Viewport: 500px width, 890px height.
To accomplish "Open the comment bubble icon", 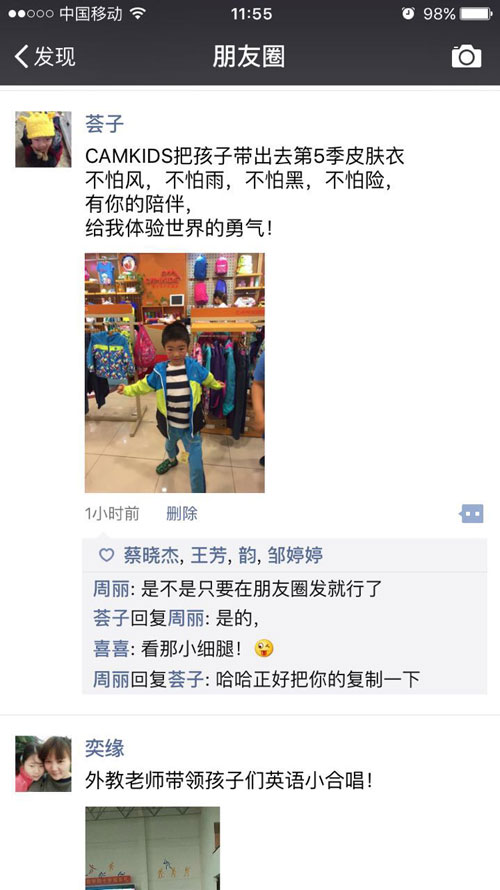I will [471, 514].
